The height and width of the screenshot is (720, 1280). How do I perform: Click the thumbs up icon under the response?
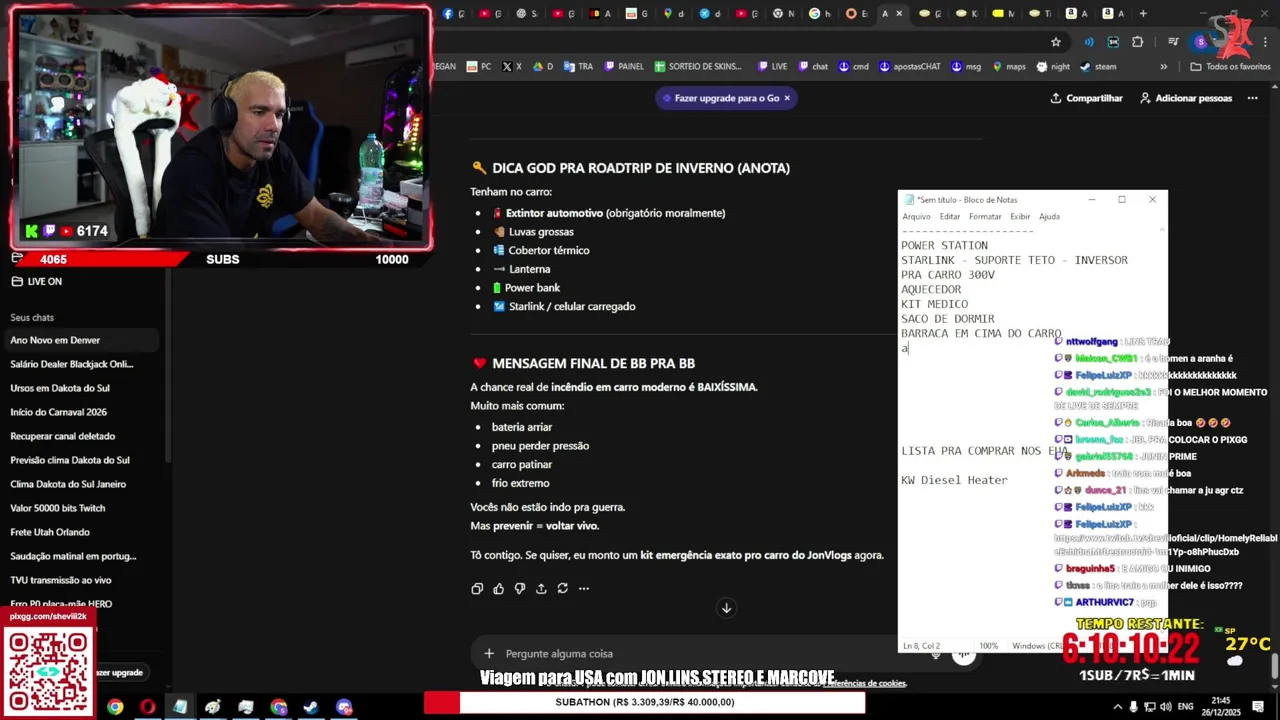click(x=498, y=589)
